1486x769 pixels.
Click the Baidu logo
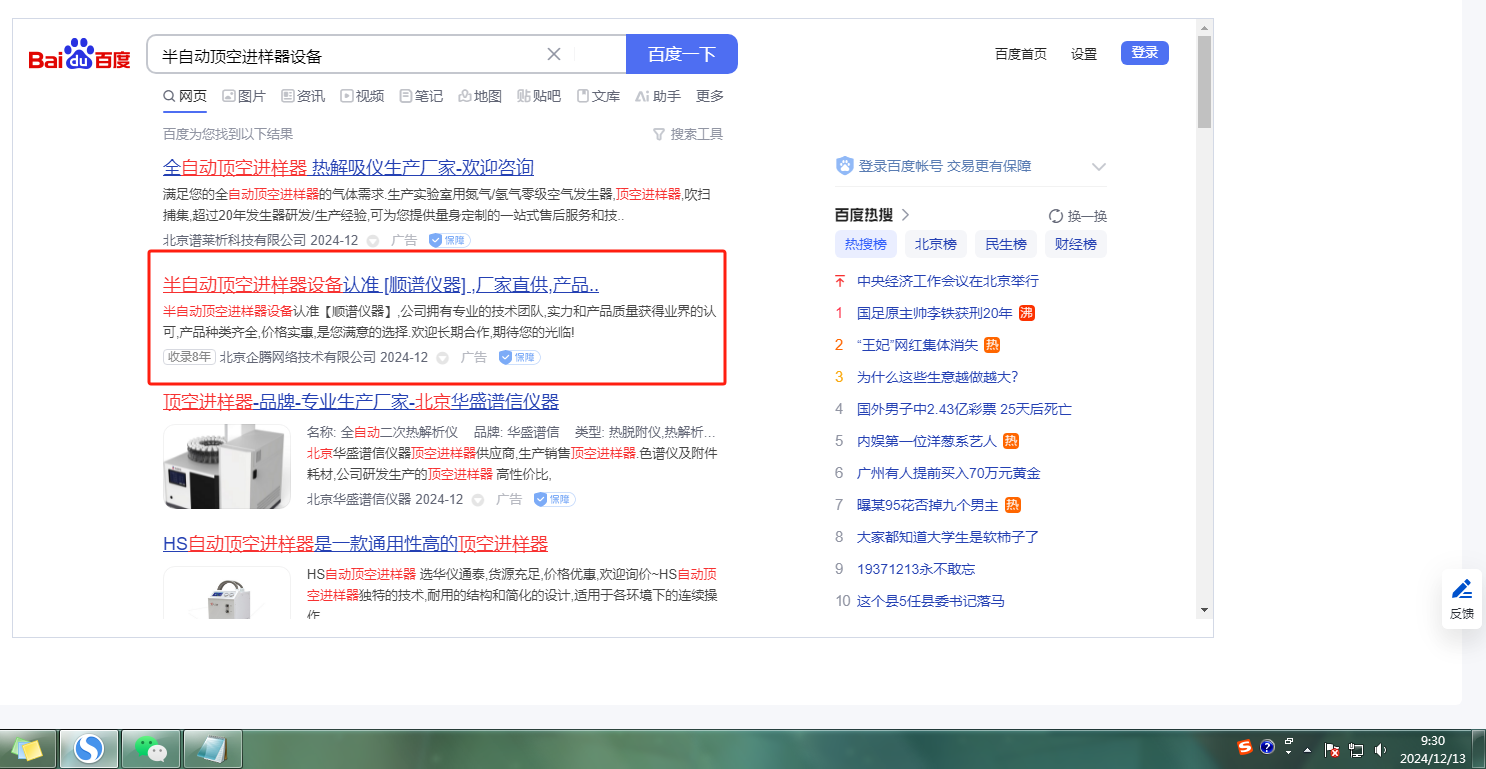tap(79, 55)
